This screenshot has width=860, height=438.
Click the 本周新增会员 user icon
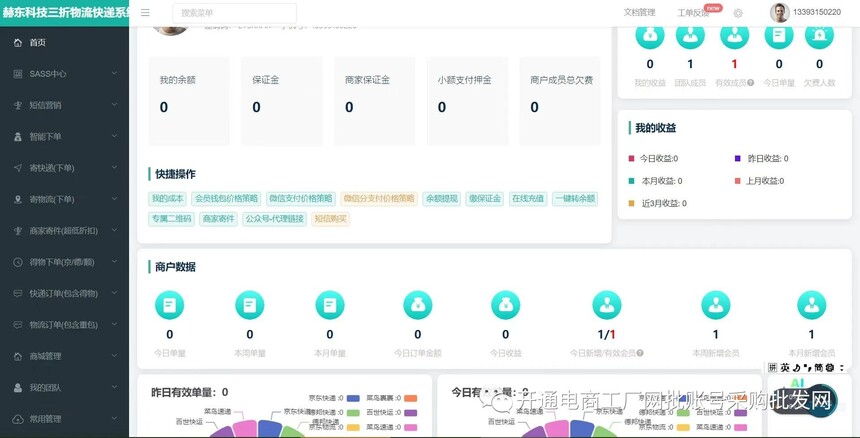coord(716,305)
